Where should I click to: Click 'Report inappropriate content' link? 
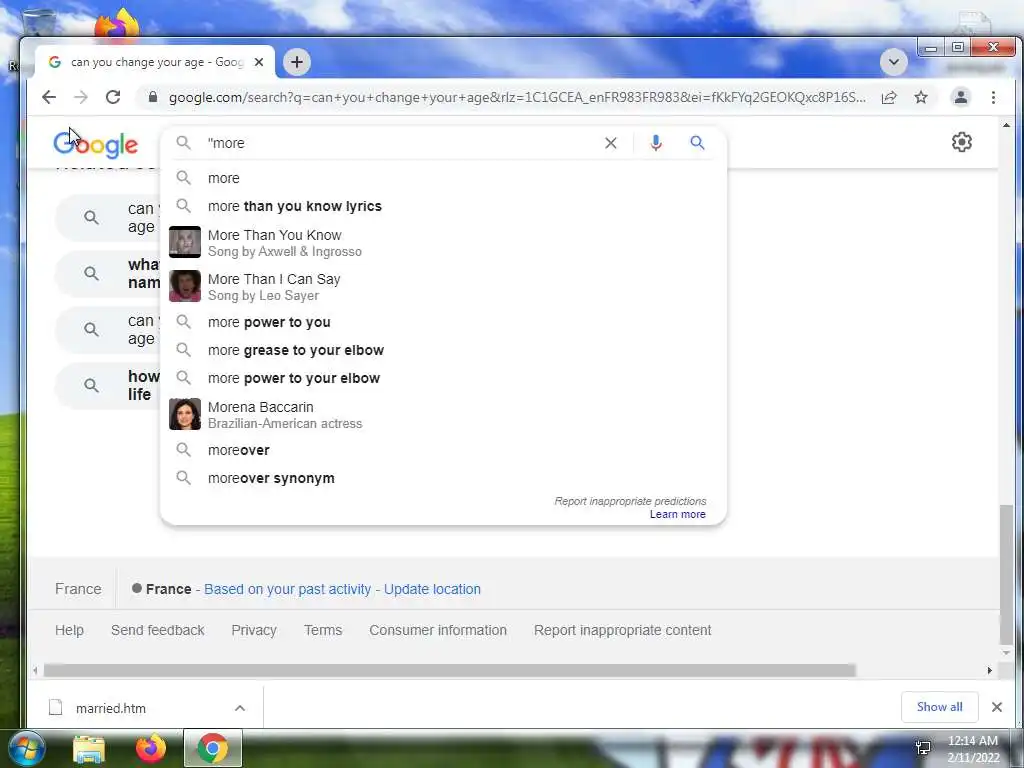pos(622,630)
